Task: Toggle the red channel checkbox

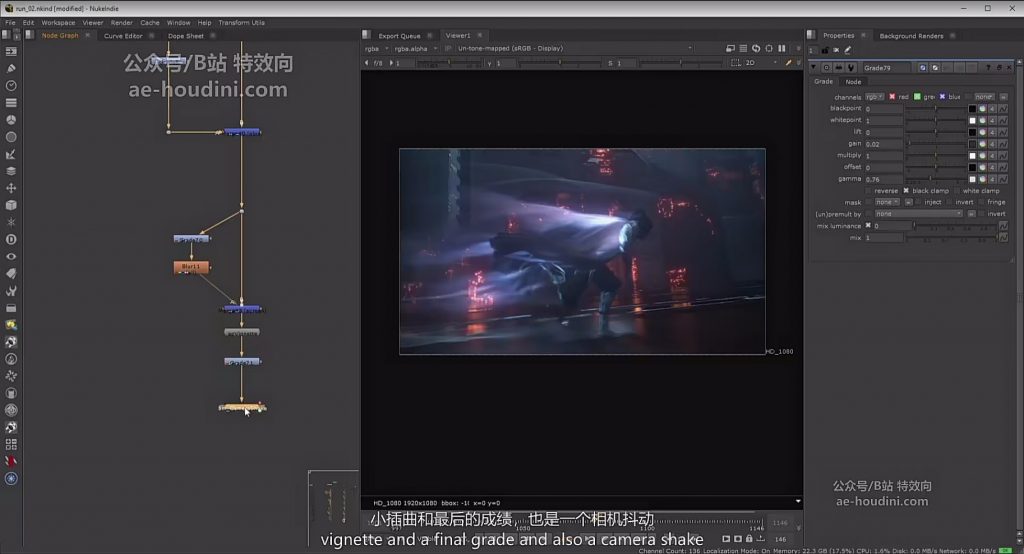Action: coord(892,97)
